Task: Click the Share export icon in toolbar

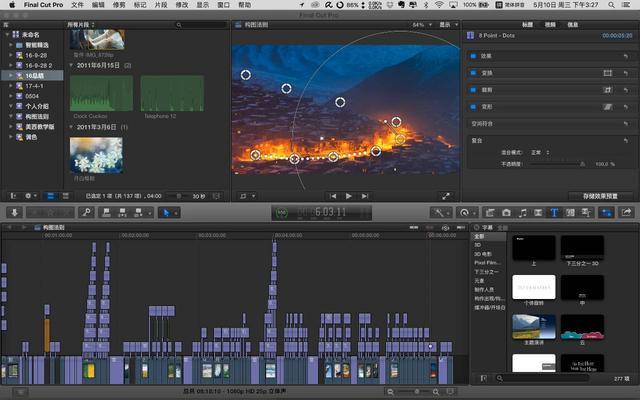Action: coord(627,212)
